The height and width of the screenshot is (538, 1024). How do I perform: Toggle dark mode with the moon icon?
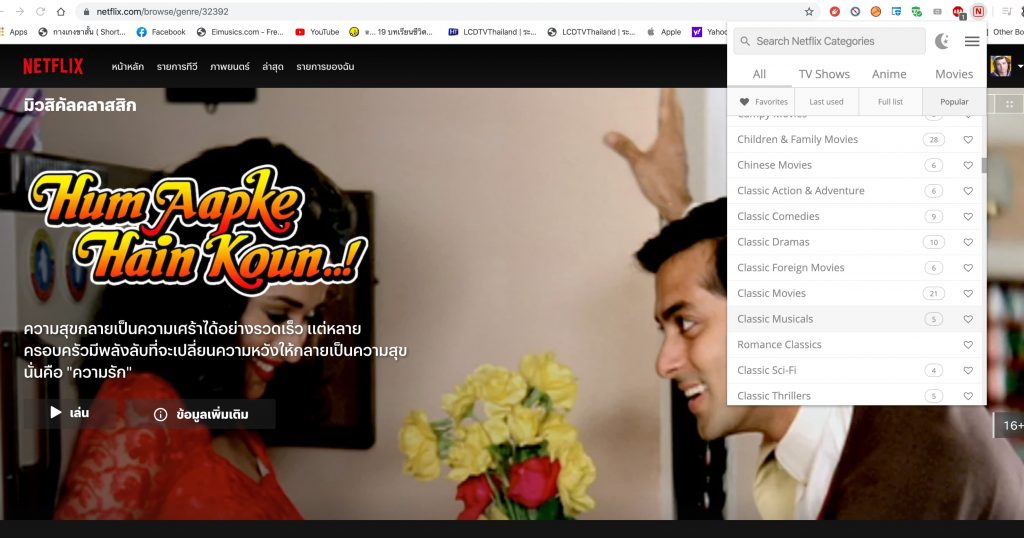(x=942, y=41)
